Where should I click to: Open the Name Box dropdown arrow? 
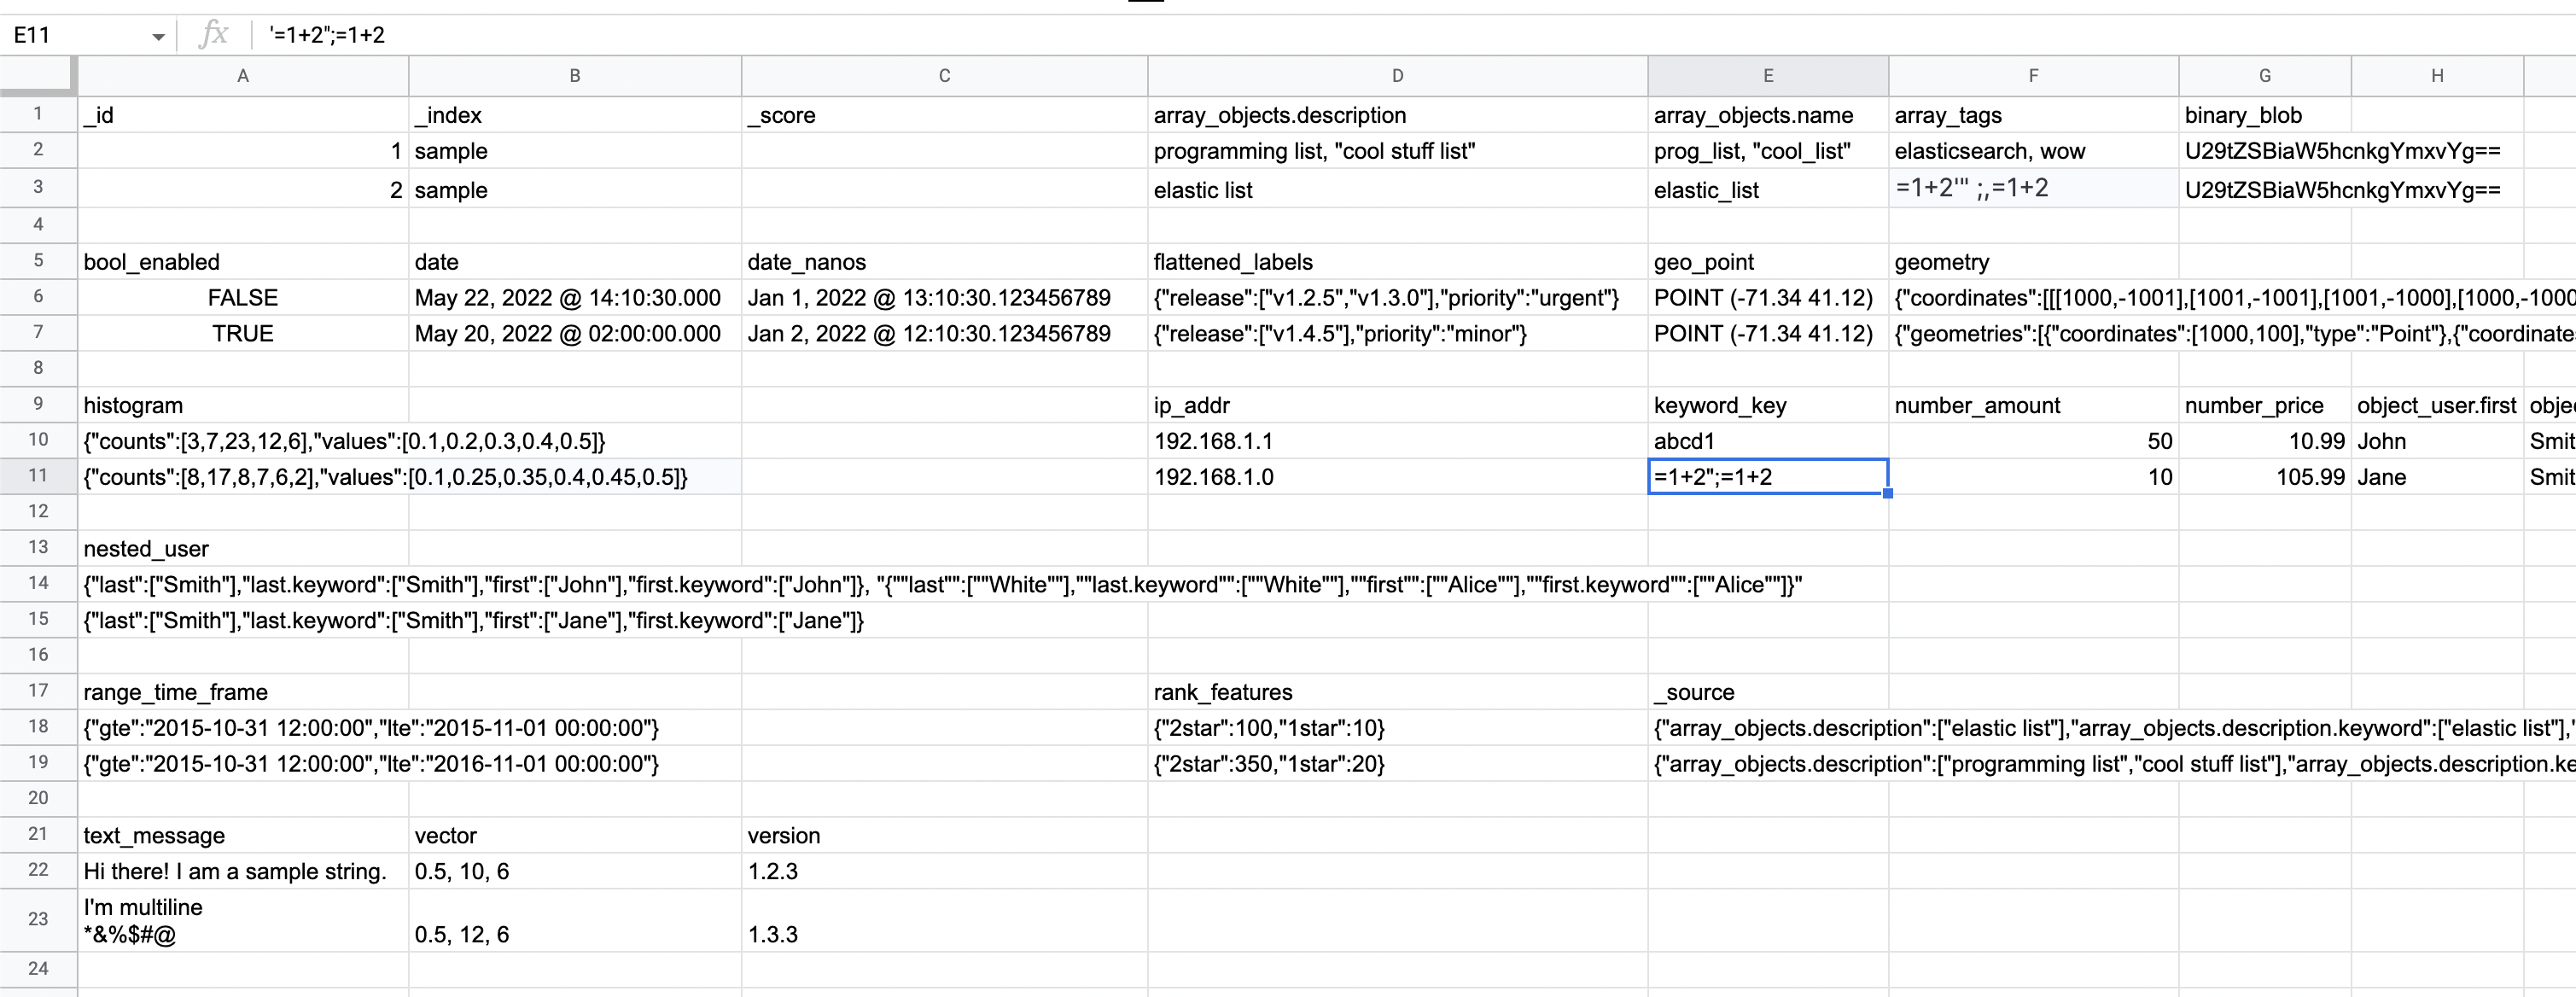158,37
